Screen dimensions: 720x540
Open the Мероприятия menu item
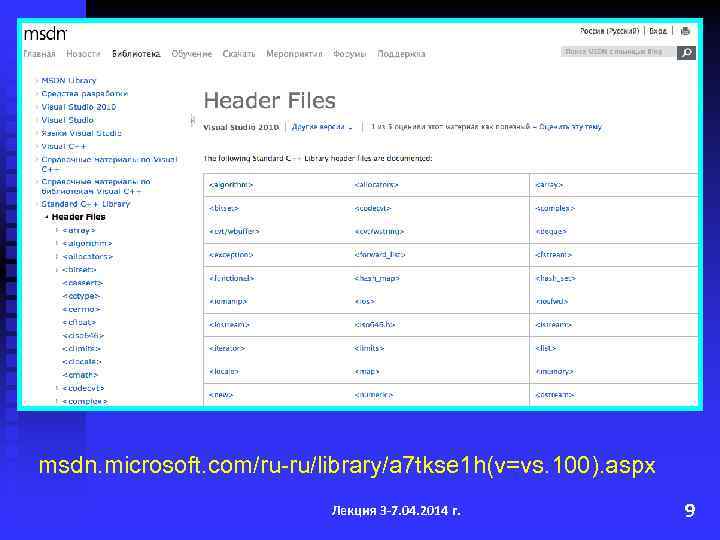294,54
